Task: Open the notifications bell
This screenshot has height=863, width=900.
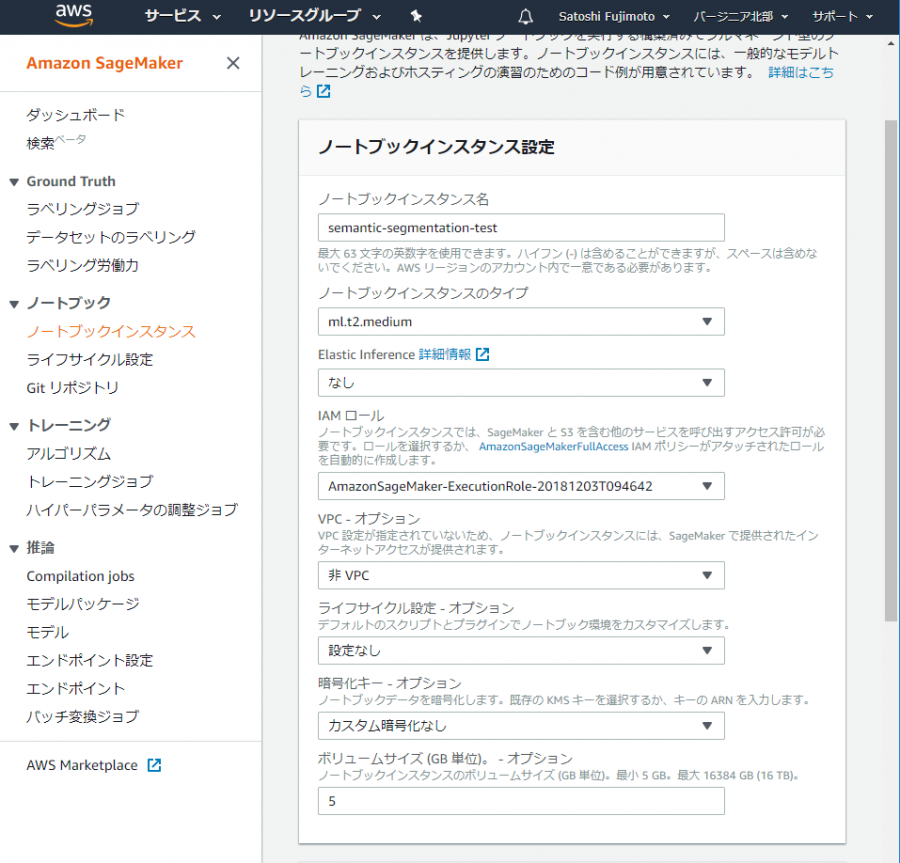Action: coord(525,17)
